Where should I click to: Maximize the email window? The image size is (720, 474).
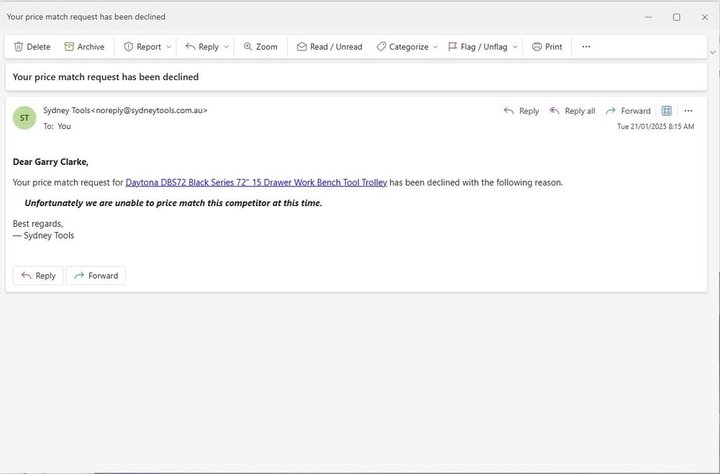tap(676, 17)
